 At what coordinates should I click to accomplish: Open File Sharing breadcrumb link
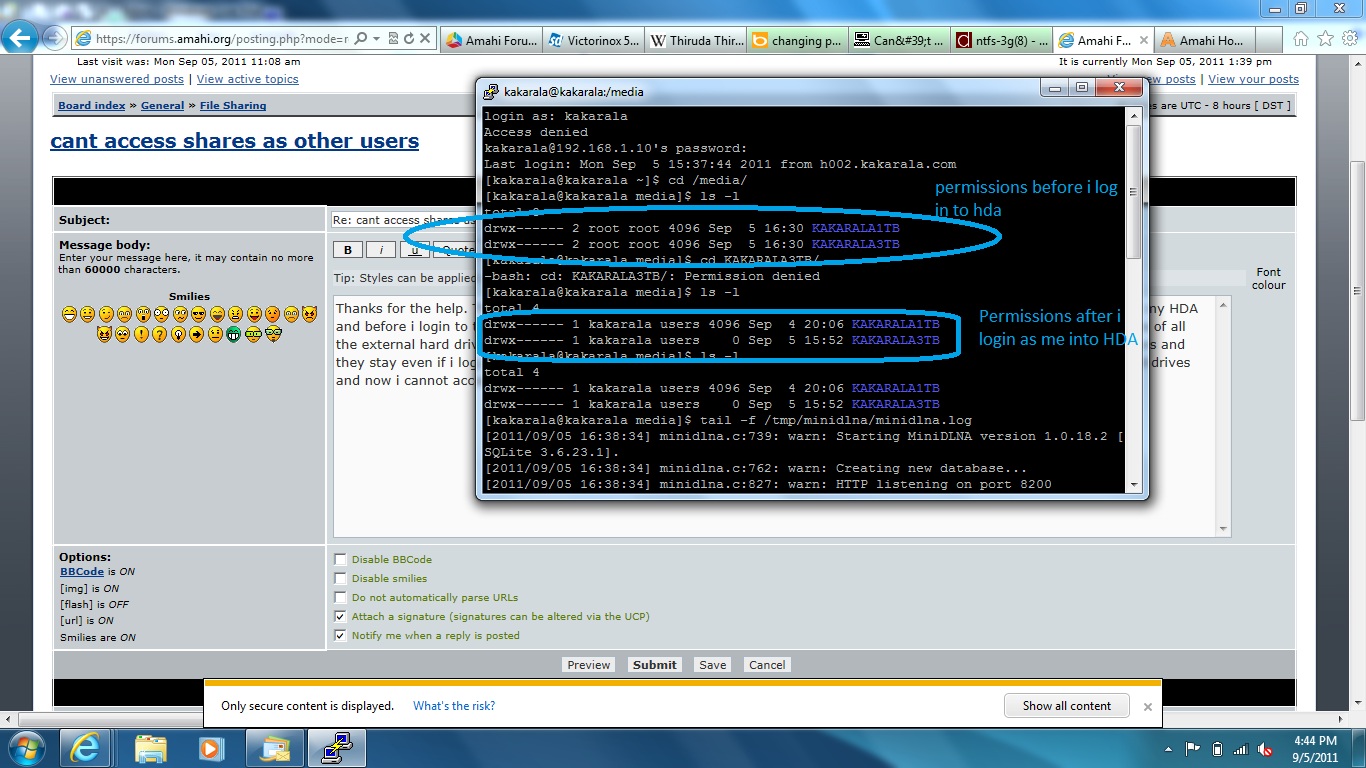coord(233,105)
